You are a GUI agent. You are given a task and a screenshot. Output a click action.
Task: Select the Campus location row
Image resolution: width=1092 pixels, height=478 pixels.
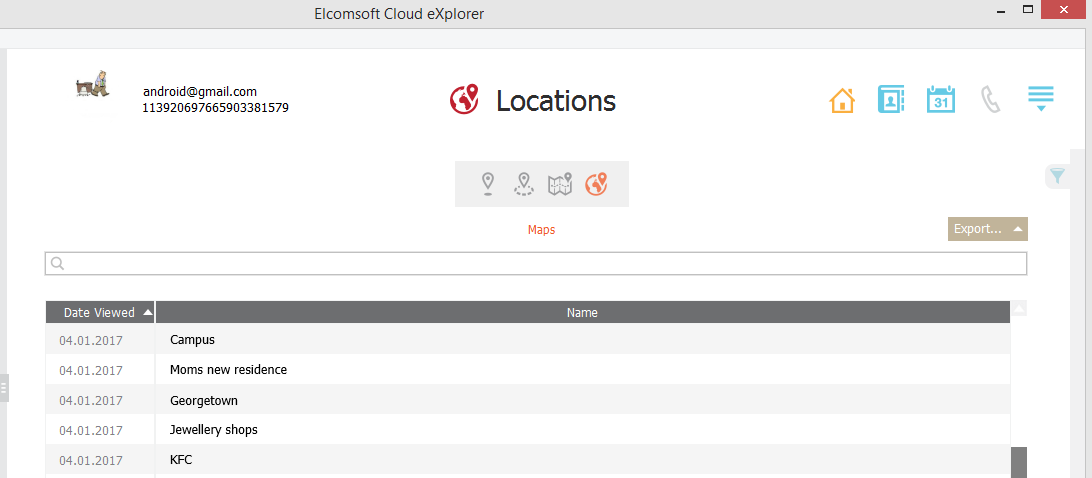193,340
